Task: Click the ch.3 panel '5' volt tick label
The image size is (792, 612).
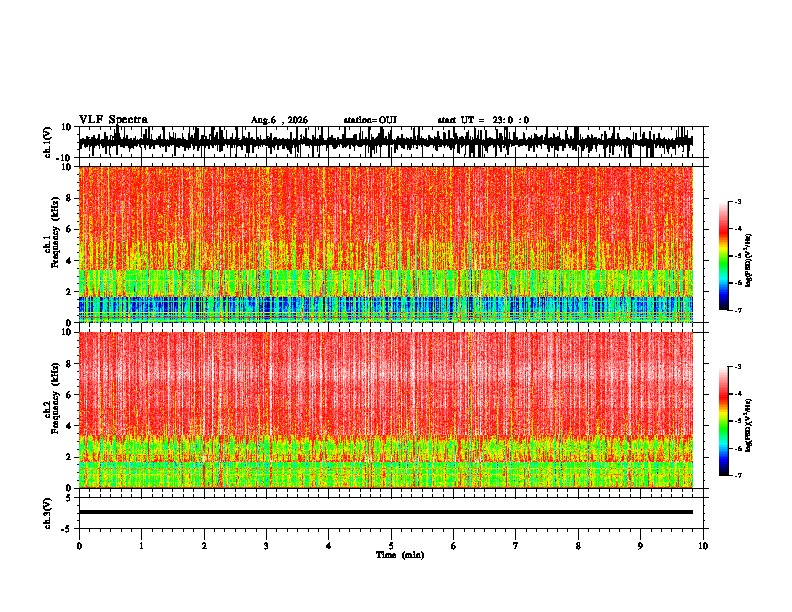Action: (70, 497)
